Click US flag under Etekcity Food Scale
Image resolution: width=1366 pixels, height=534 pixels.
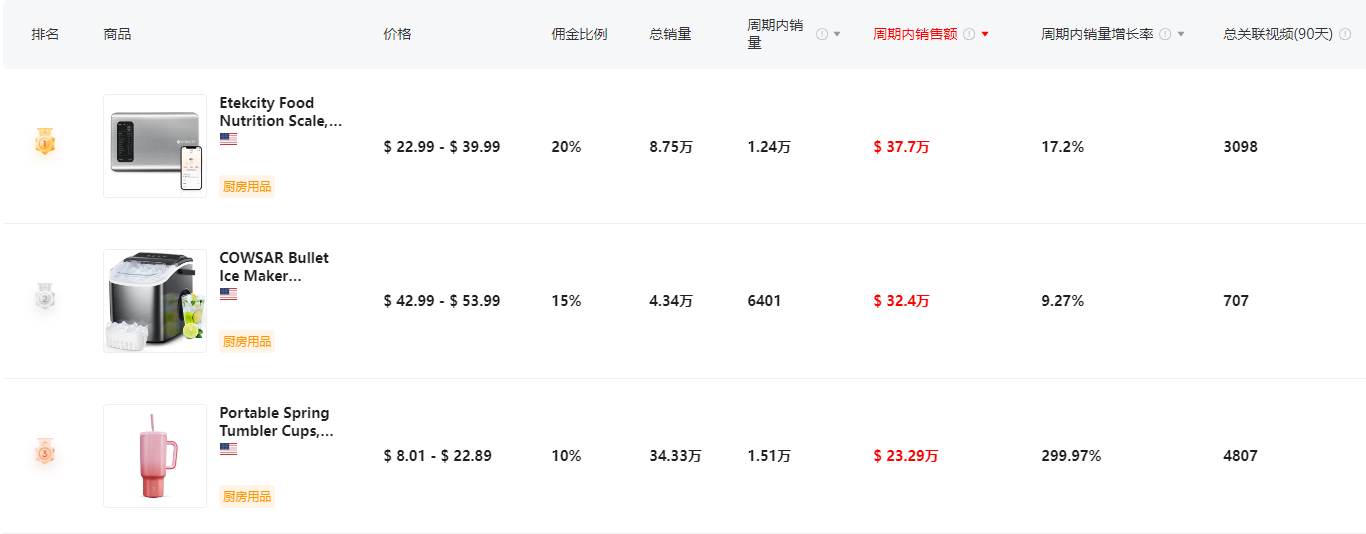click(228, 139)
